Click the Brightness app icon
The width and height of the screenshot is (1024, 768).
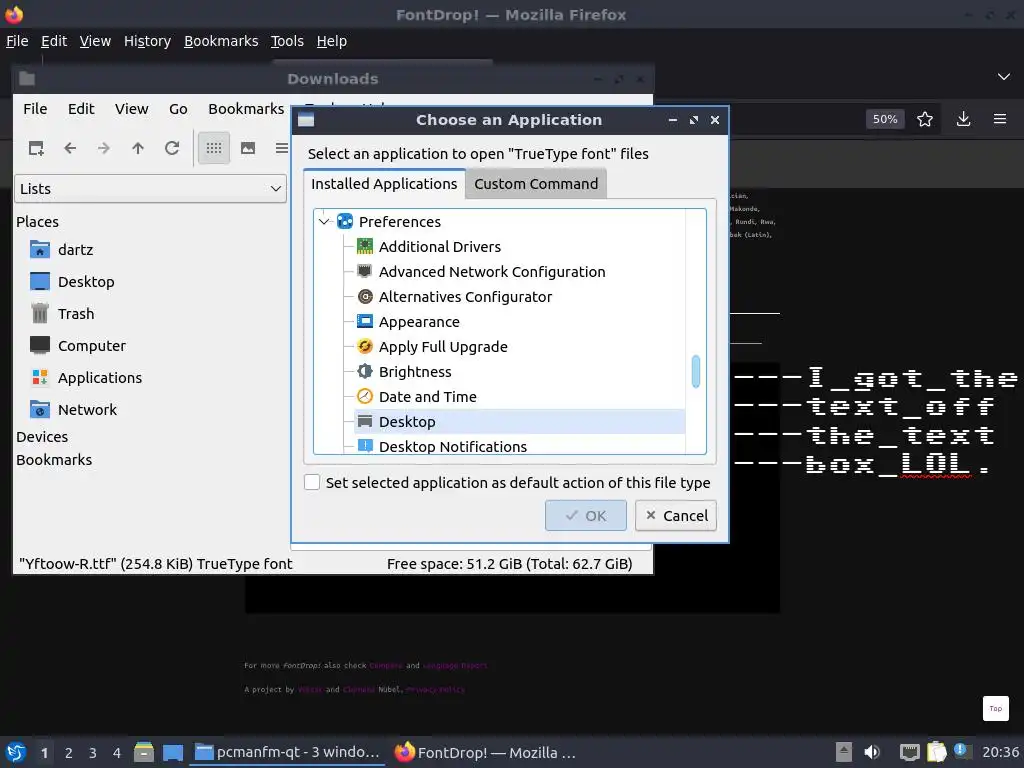pyautogui.click(x=364, y=372)
